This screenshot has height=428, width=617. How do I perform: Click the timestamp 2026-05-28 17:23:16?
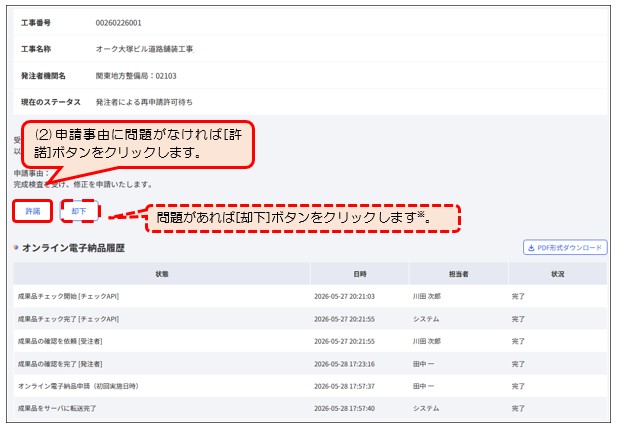[344, 364]
